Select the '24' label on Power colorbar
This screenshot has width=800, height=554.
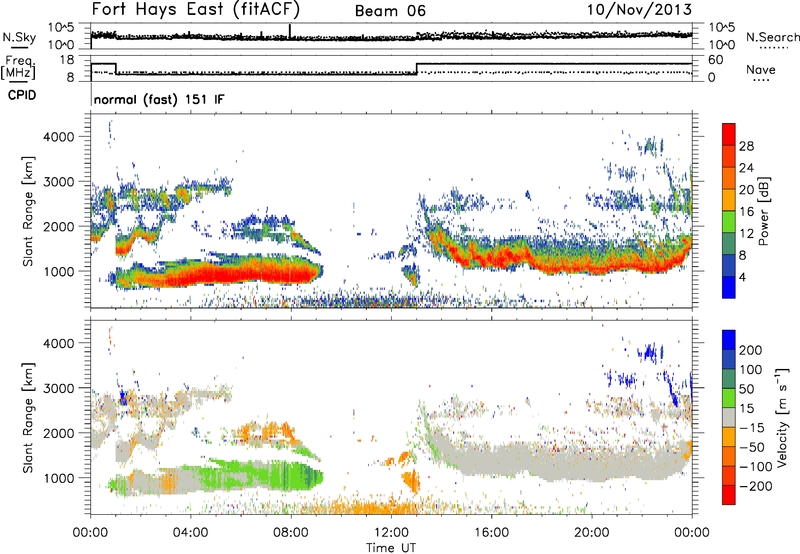(746, 168)
